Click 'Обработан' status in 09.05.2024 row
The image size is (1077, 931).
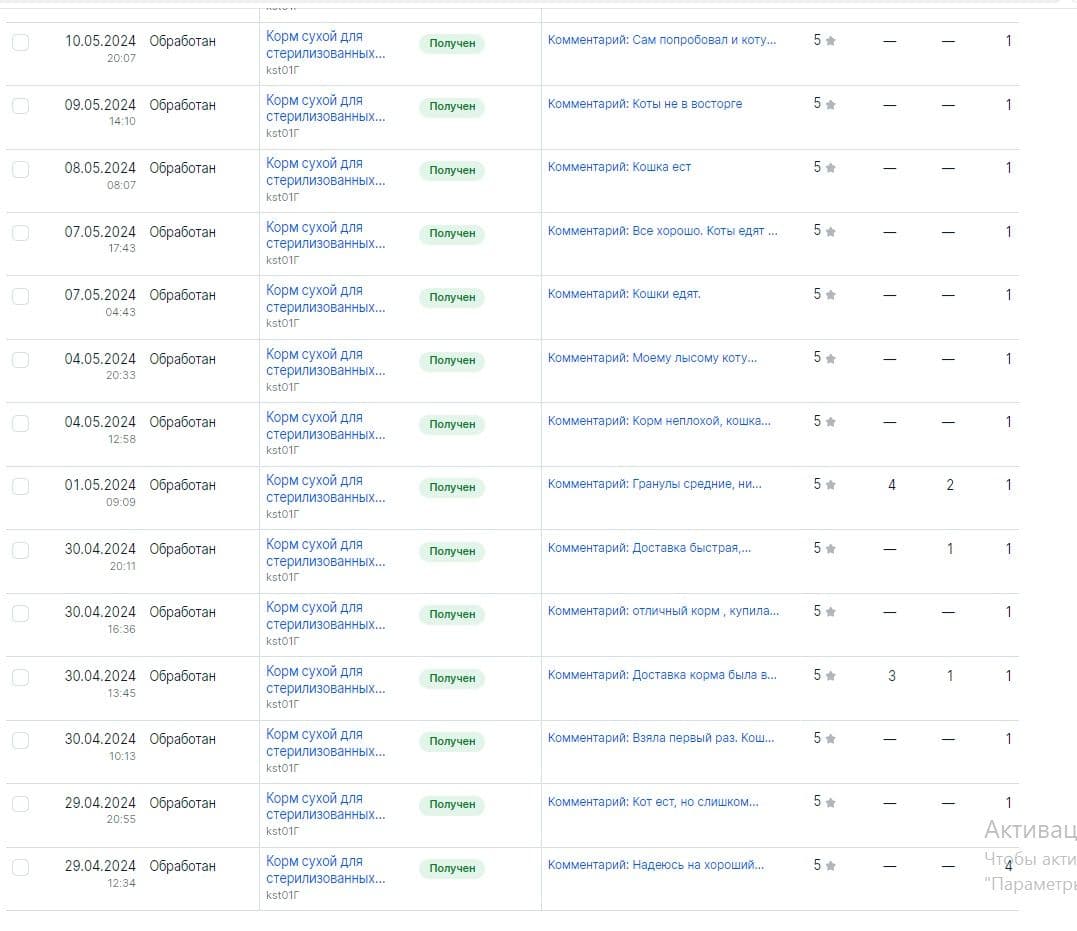coord(182,105)
